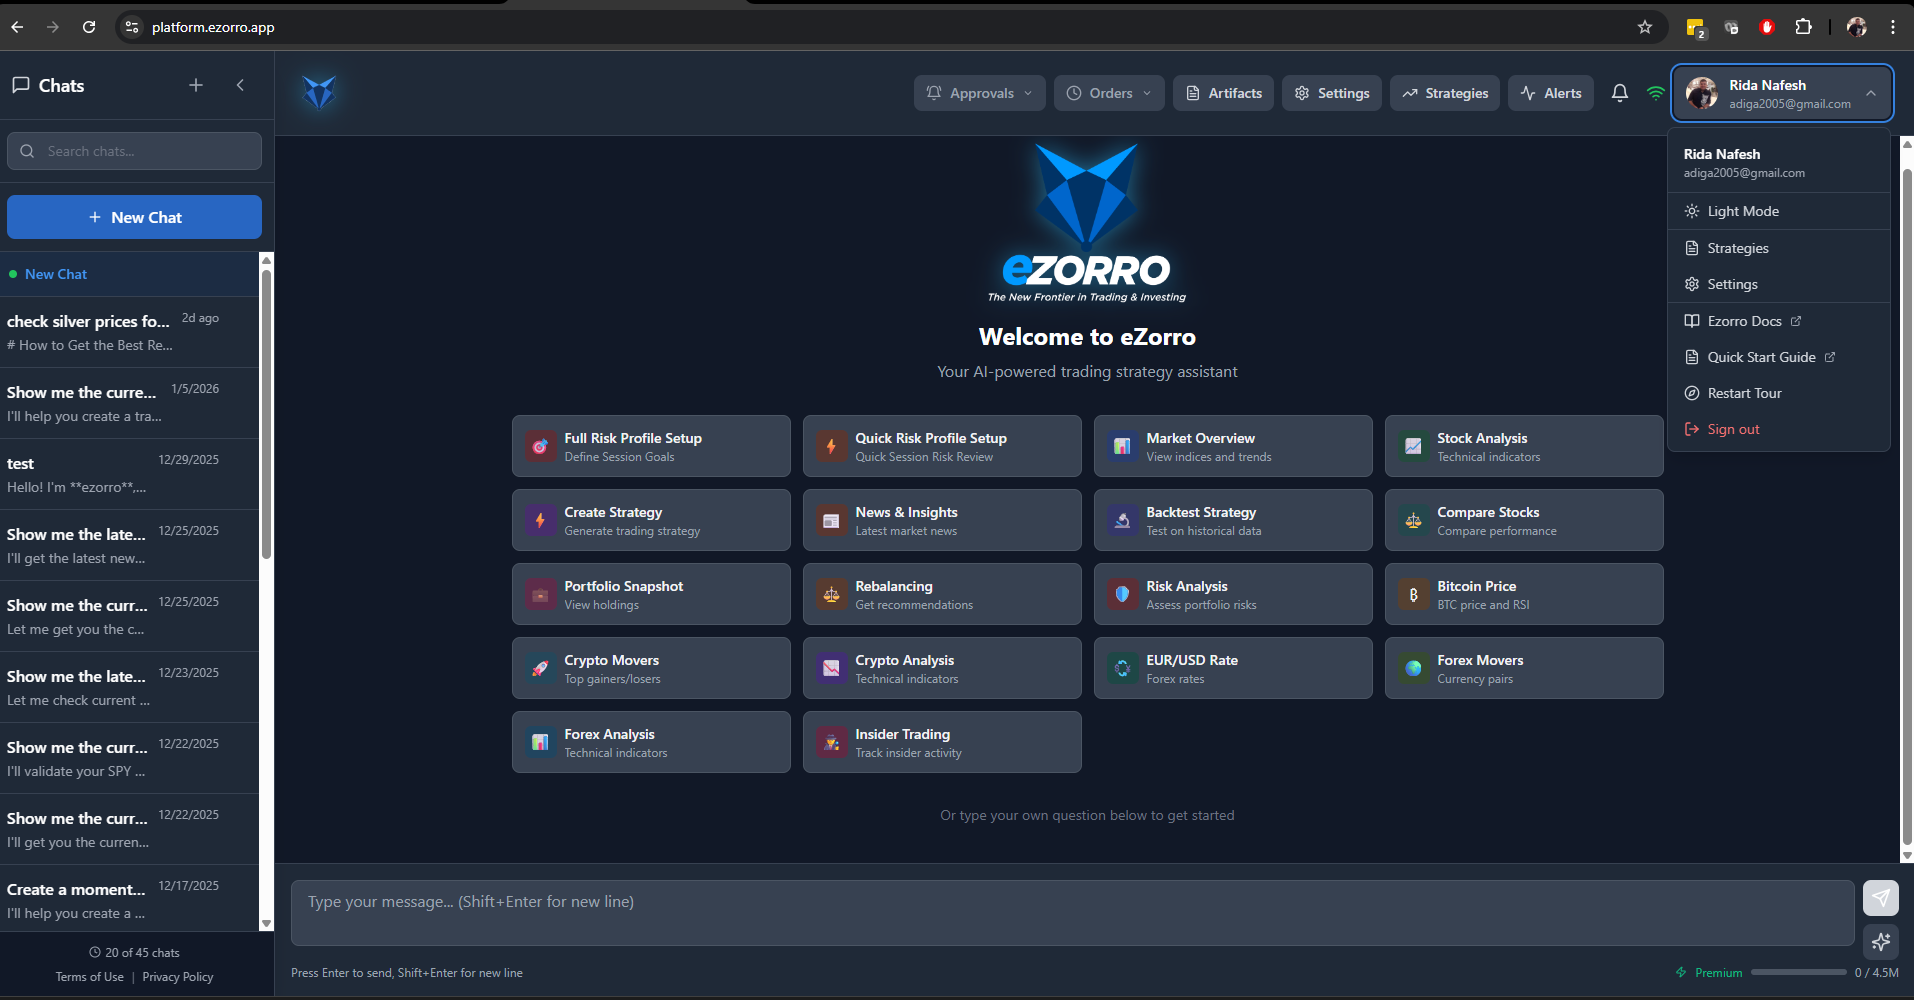This screenshot has height=1000, width=1914.
Task: Click the browser address bar
Action: (x=890, y=27)
